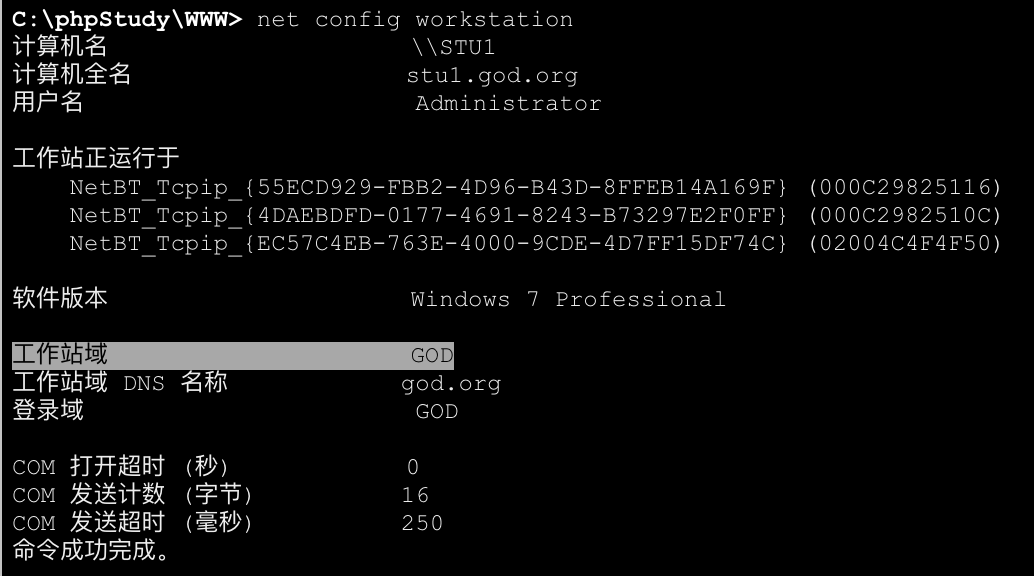Select the MAC address 02004C4F4F50

tap(905, 243)
